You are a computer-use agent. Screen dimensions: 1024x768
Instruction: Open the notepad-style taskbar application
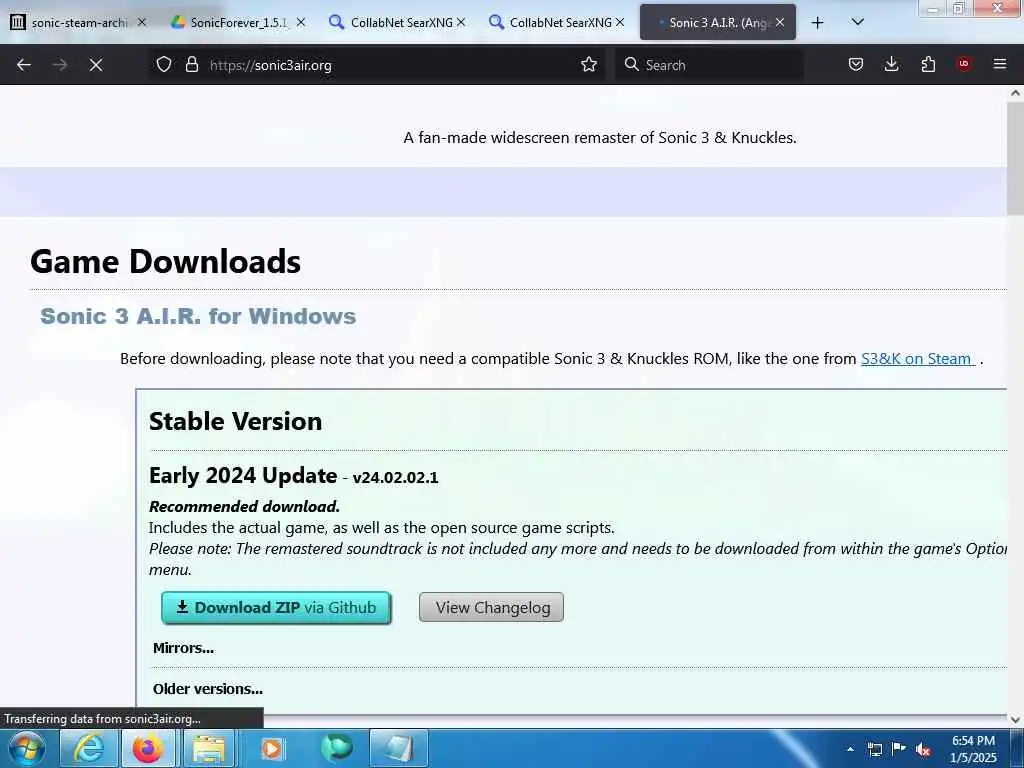[x=398, y=748]
